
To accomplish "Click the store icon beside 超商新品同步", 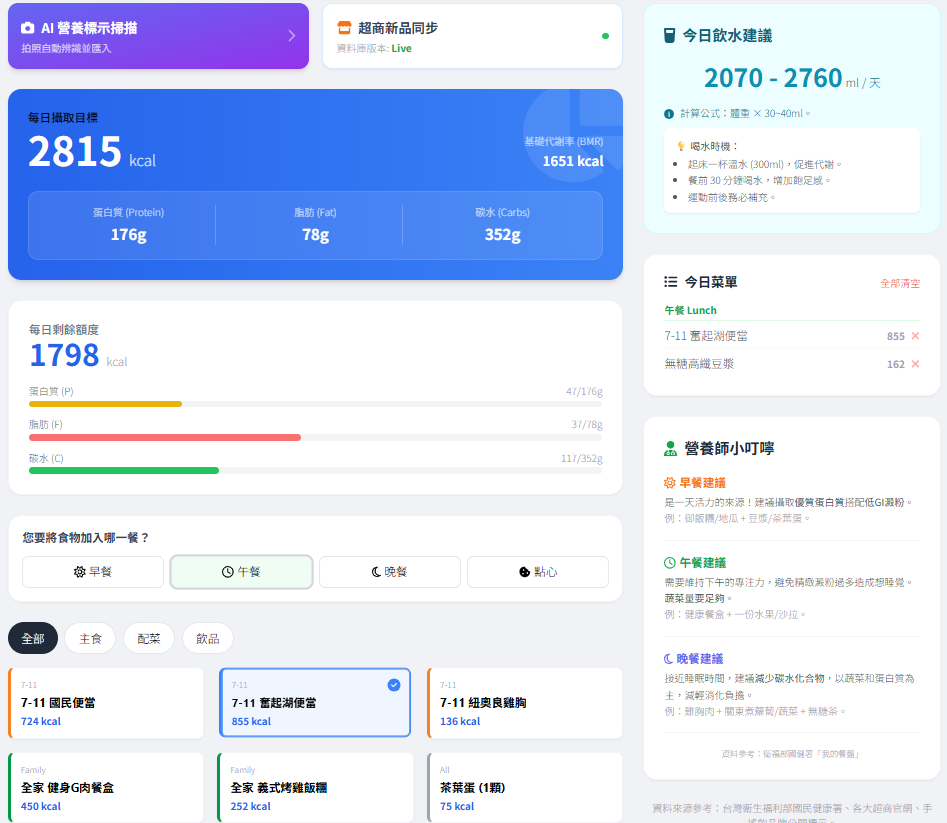I will (x=344, y=28).
